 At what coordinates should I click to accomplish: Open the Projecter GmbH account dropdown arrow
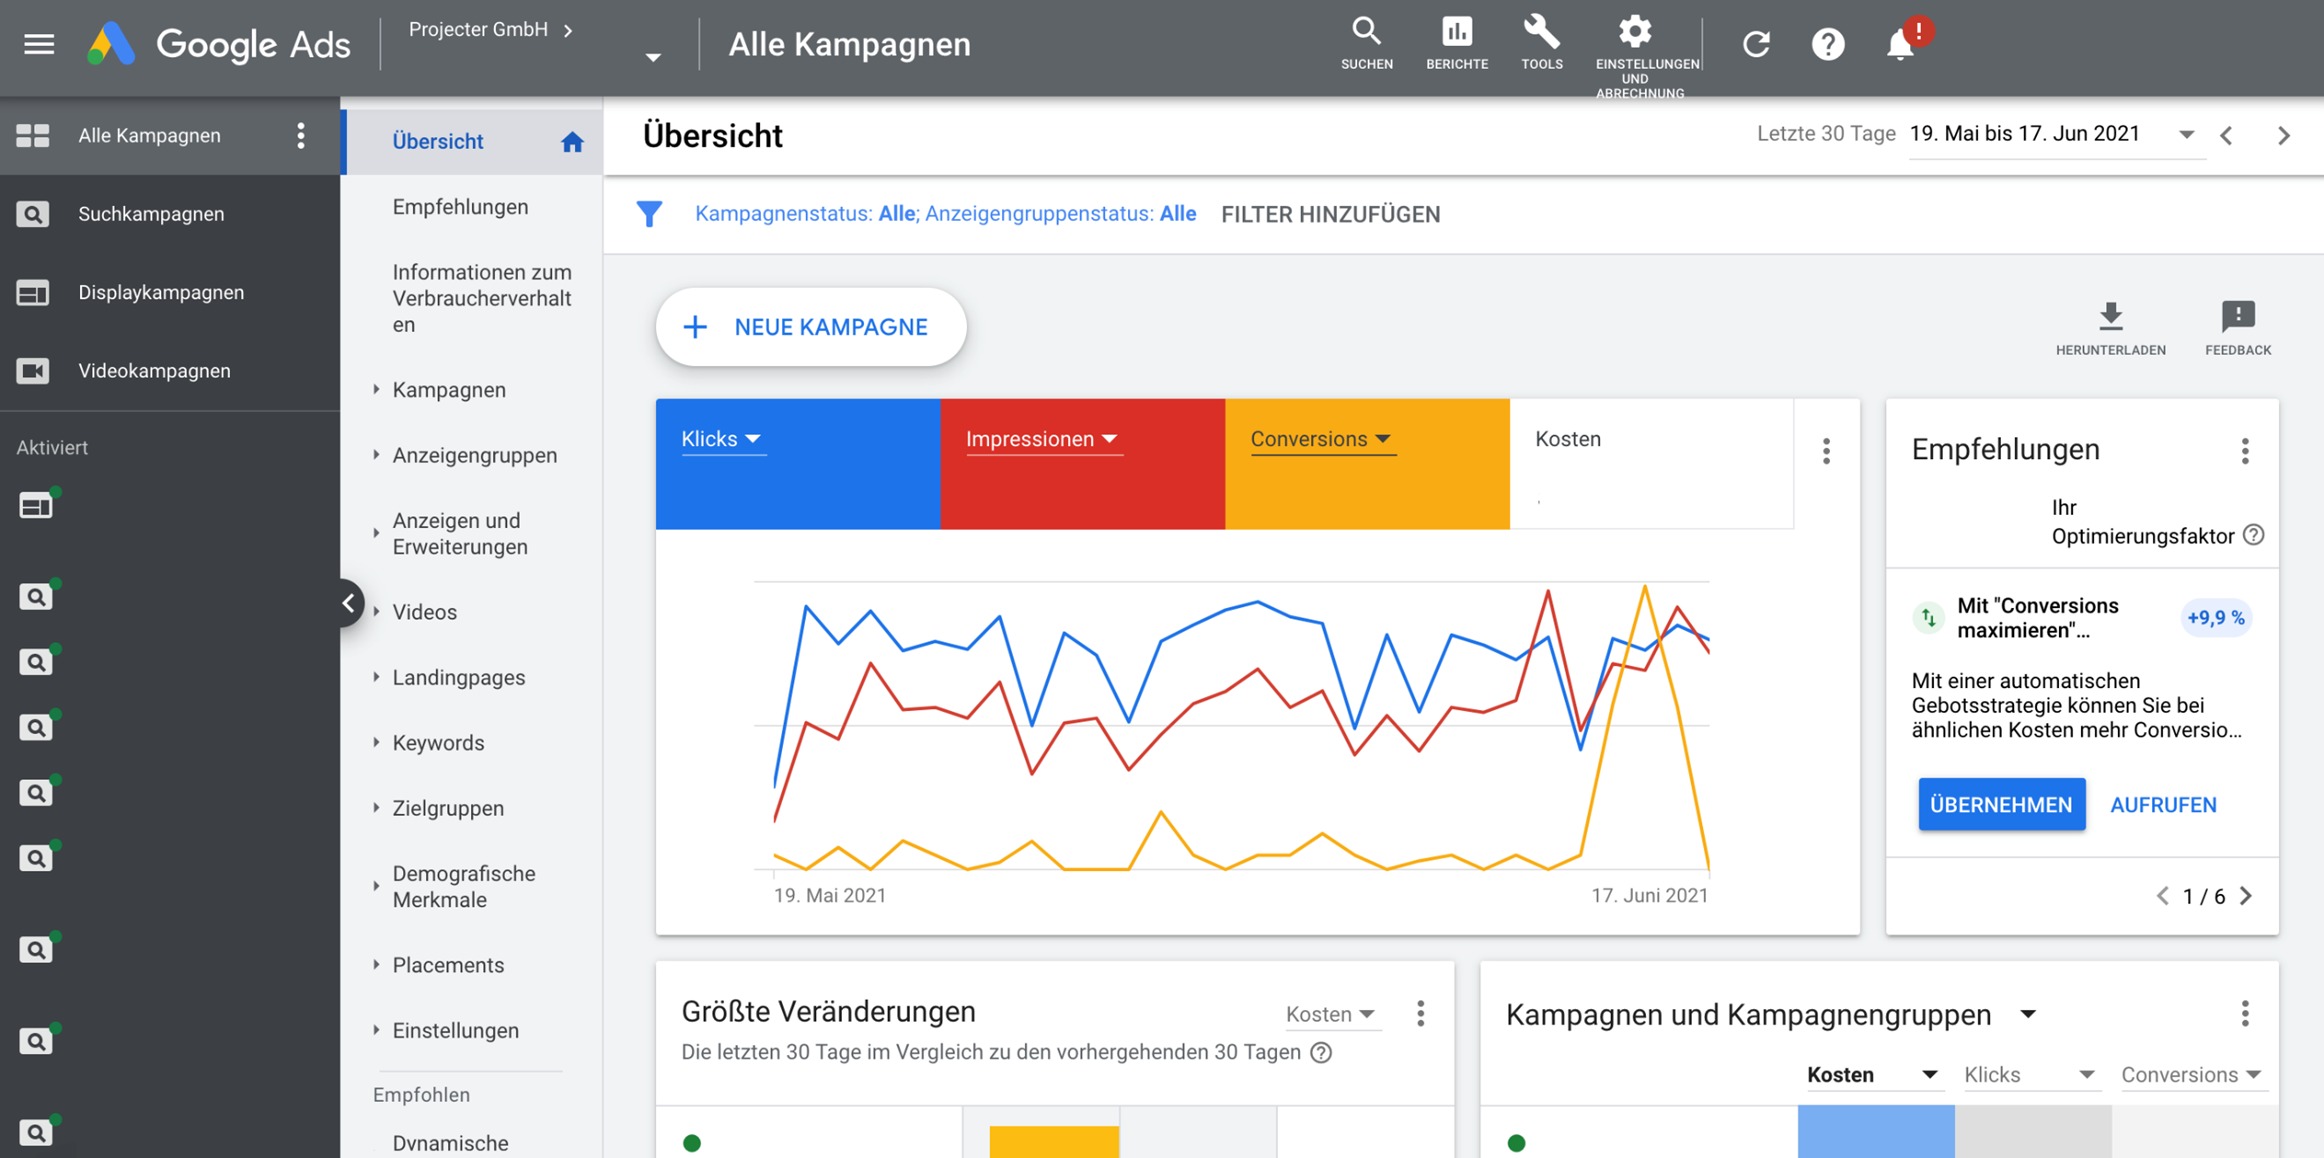click(653, 58)
